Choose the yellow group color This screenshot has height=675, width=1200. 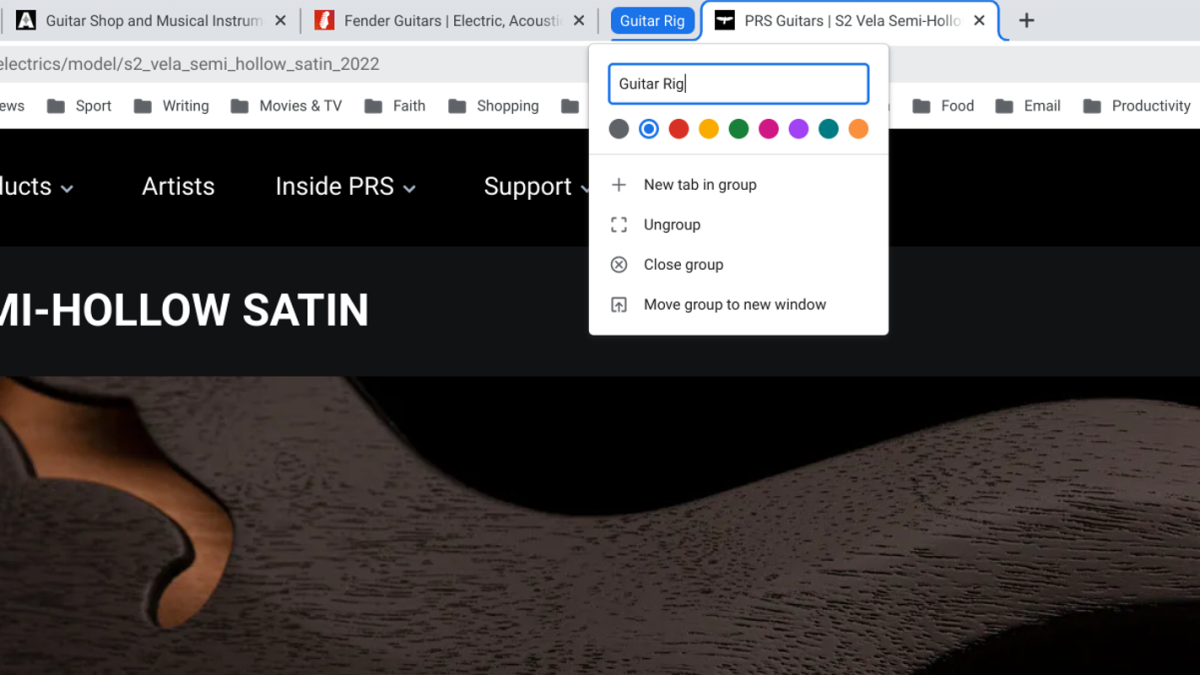(709, 129)
